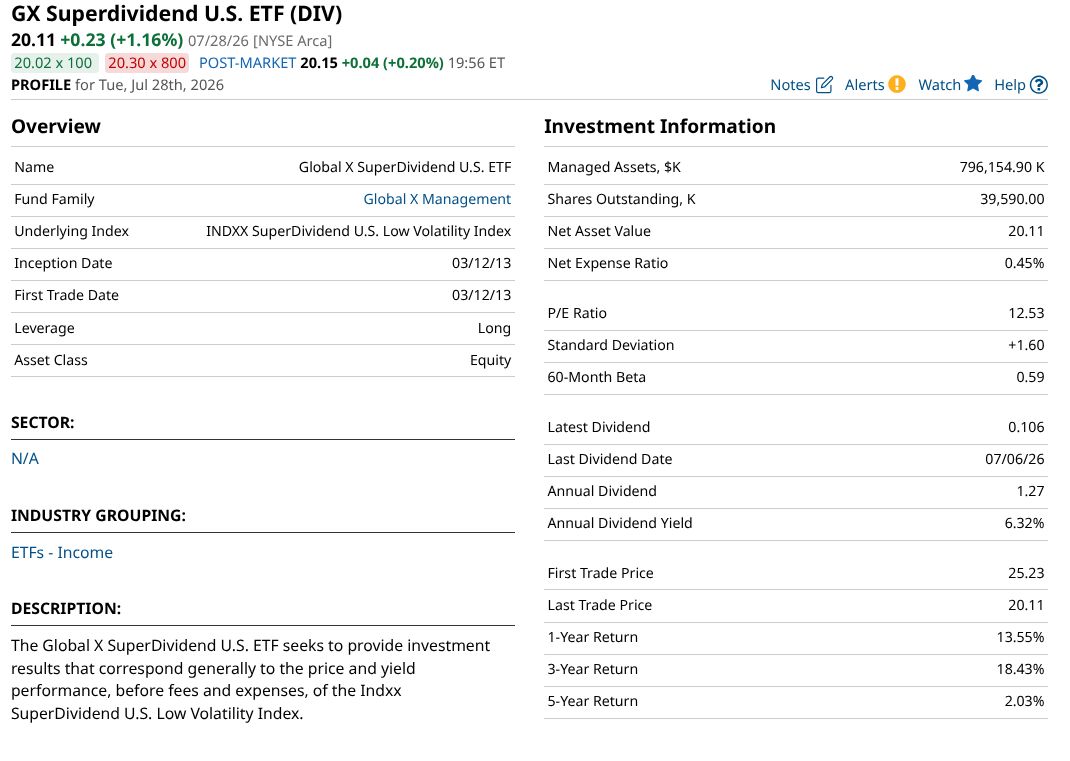This screenshot has height=761, width=1070.
Task: Open Global X Management fund family link
Action: [437, 199]
